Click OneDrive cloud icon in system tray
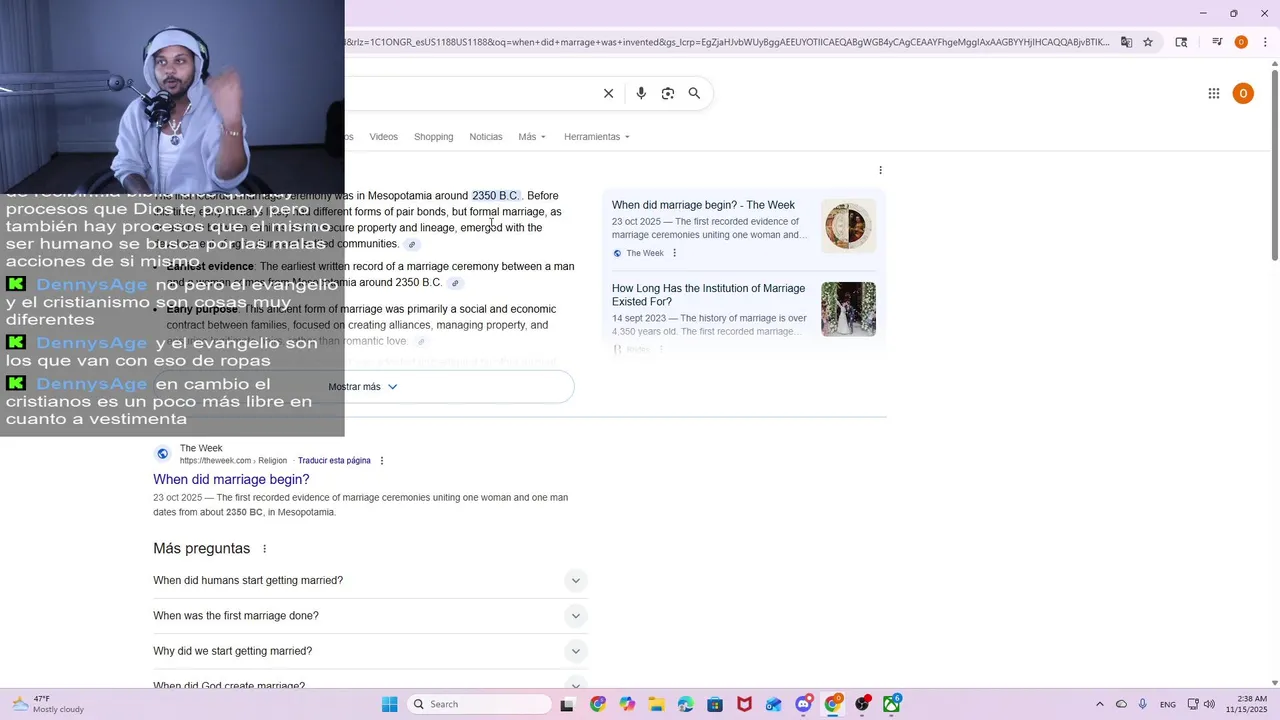 point(1121,704)
